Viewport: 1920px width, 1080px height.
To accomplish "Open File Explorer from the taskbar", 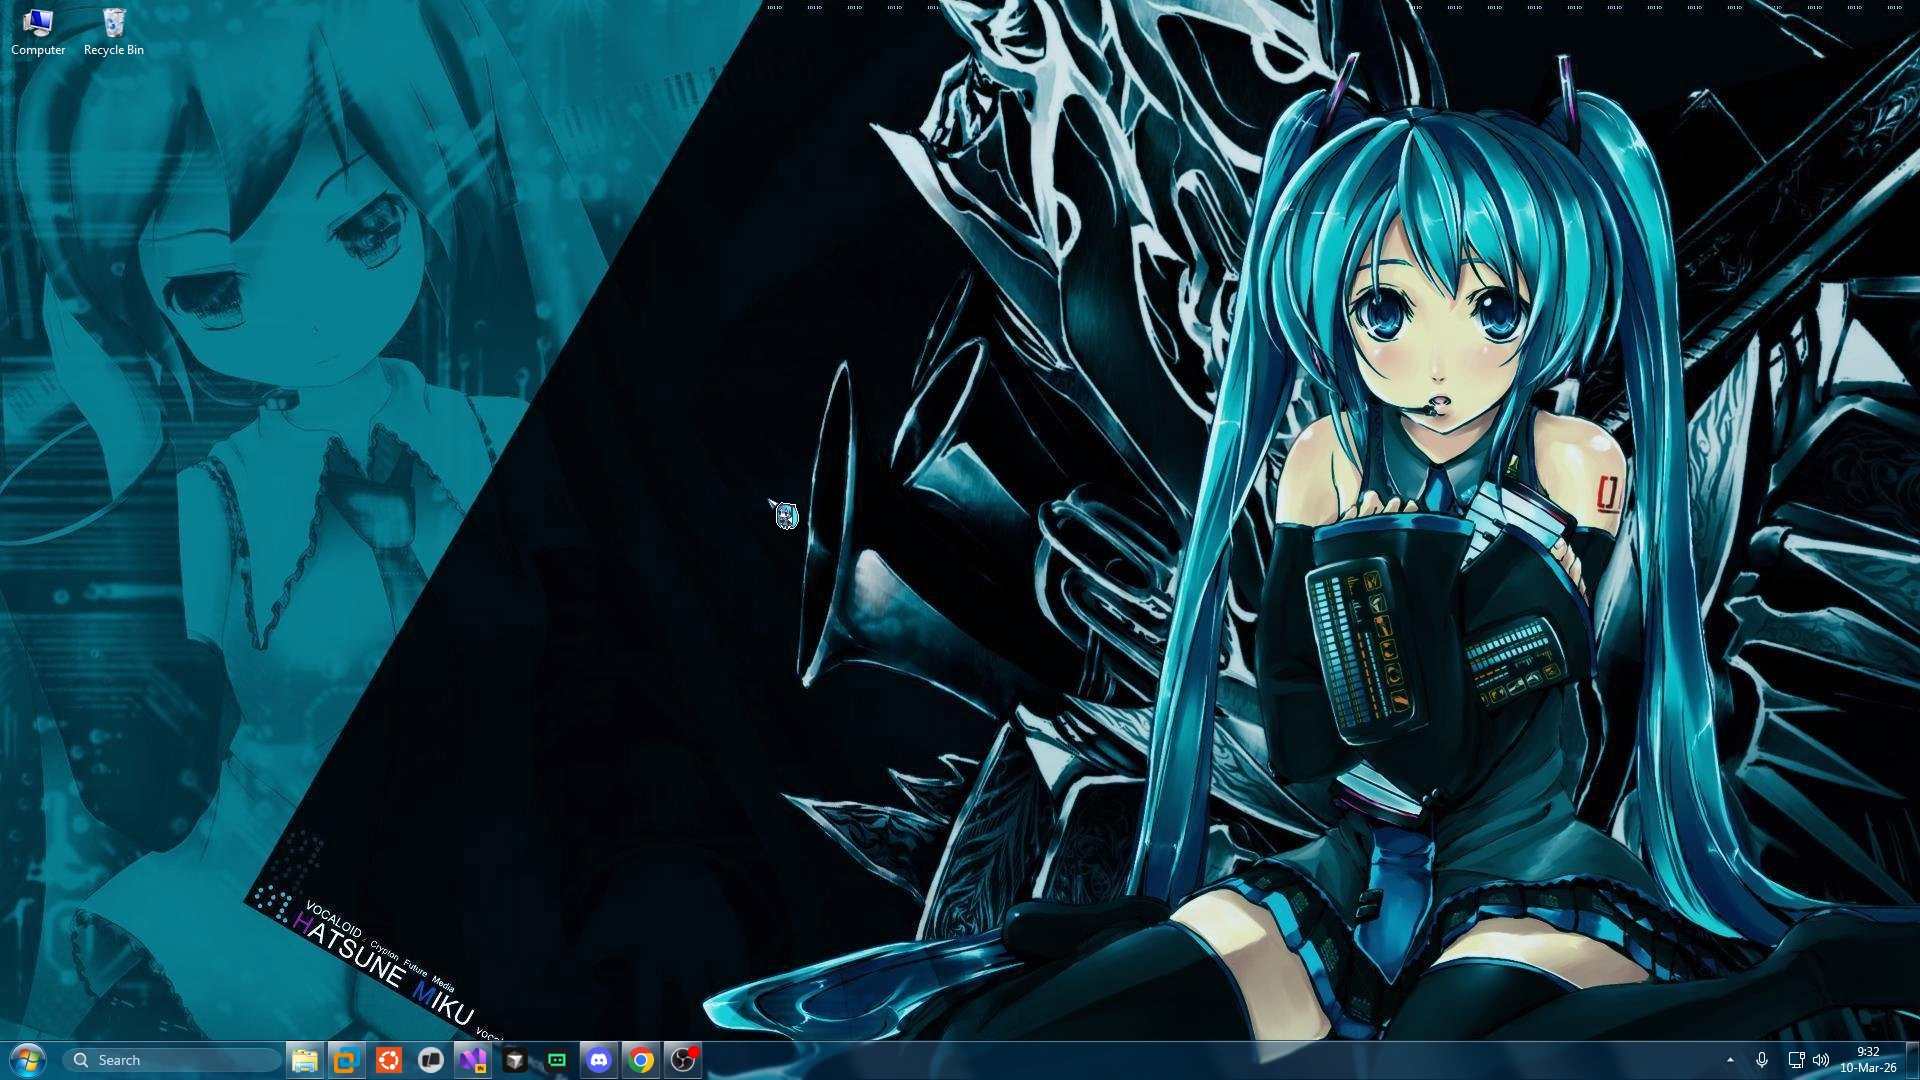I will tap(304, 1060).
